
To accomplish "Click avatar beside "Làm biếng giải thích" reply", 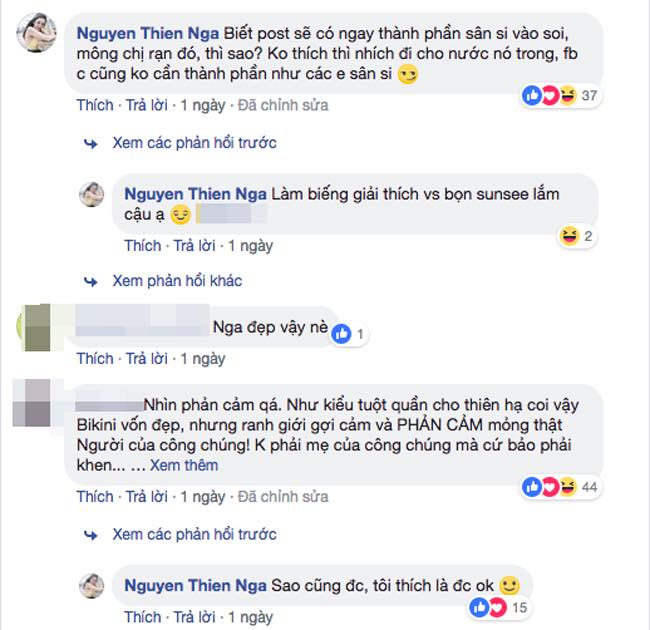I will (92, 194).
